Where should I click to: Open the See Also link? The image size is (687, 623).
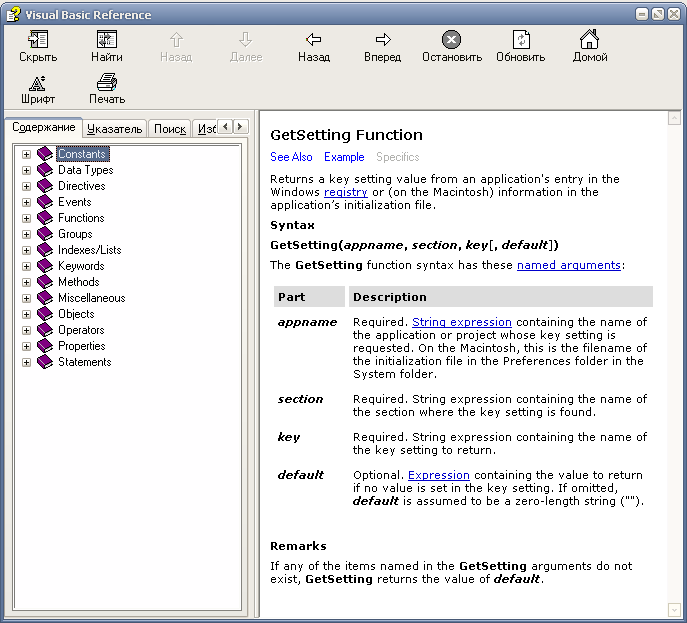point(291,157)
